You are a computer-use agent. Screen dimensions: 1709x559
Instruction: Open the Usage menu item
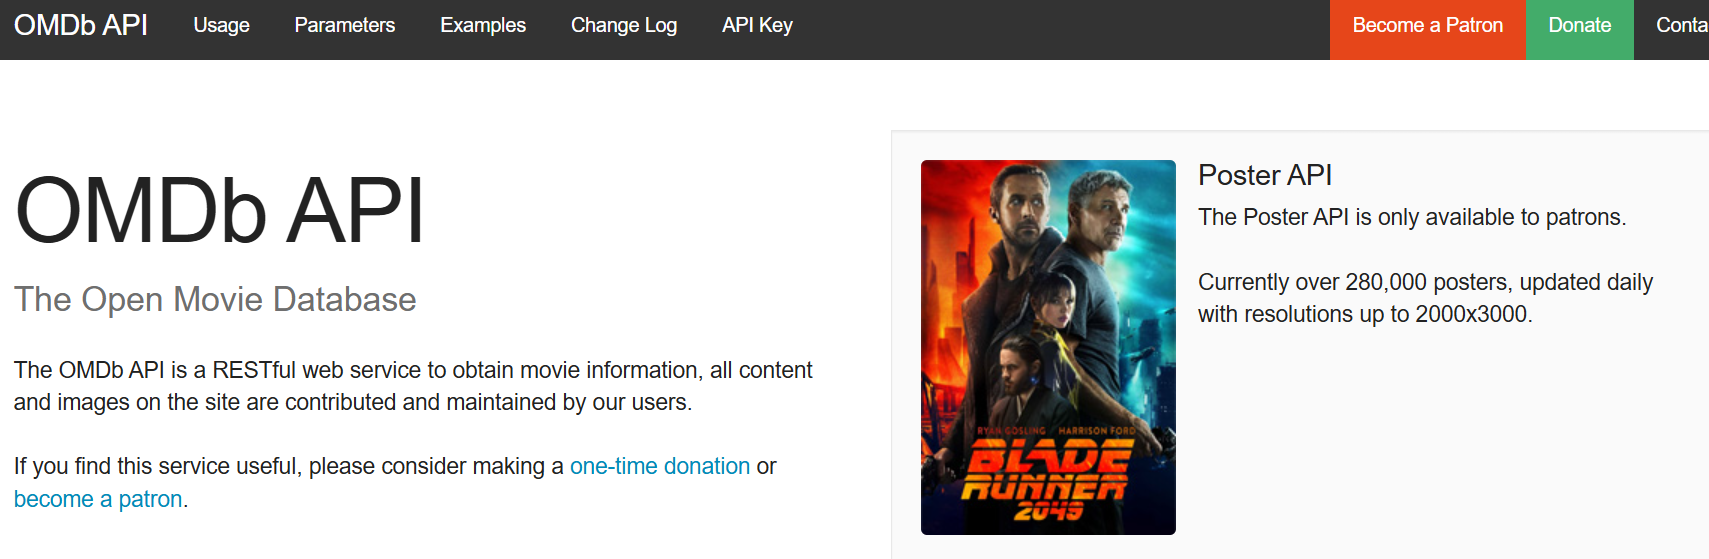point(221,25)
